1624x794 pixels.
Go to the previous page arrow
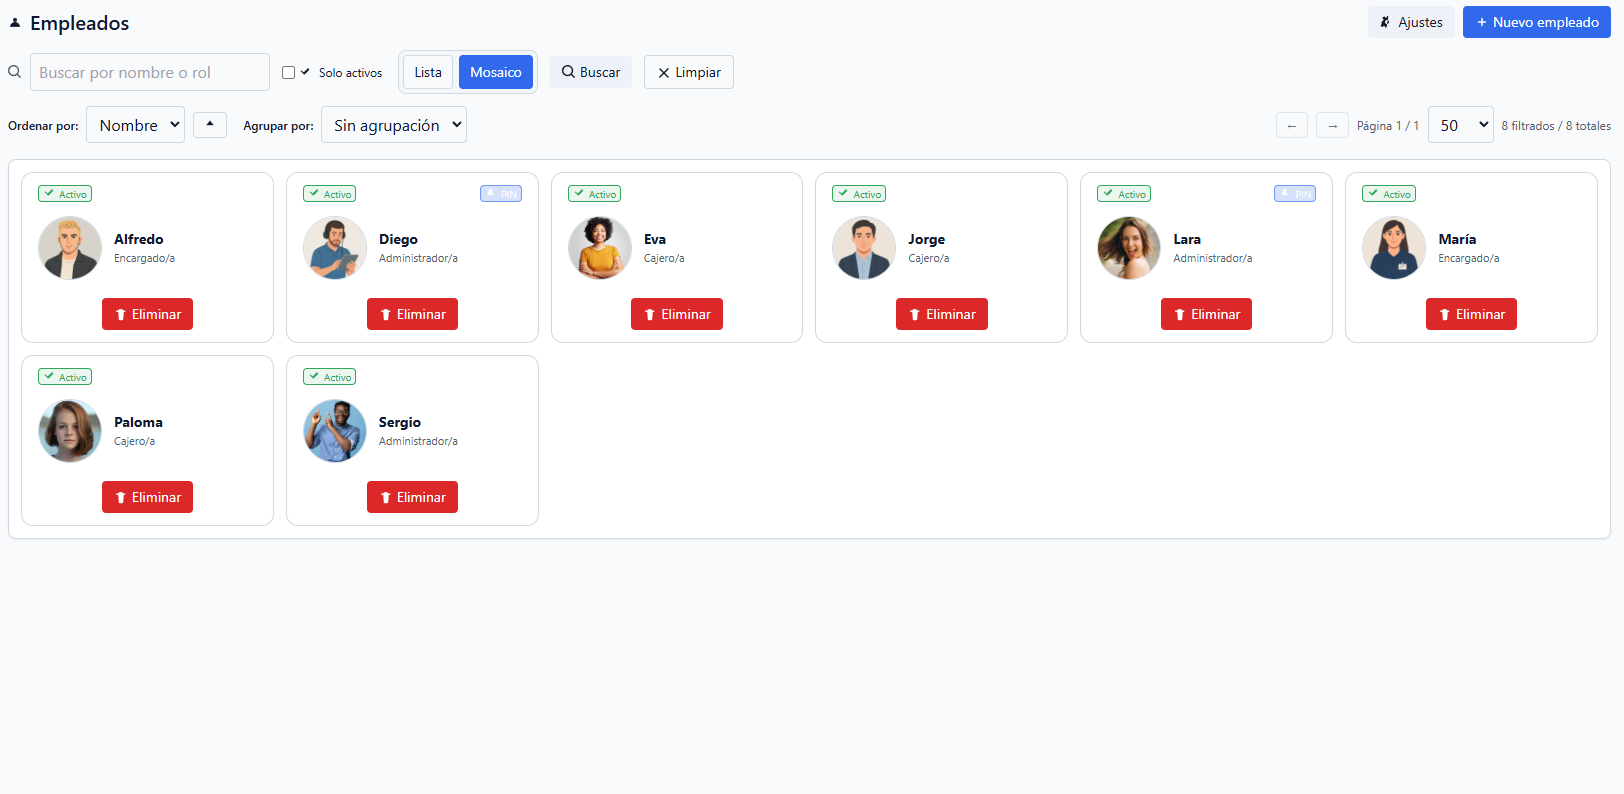1292,126
